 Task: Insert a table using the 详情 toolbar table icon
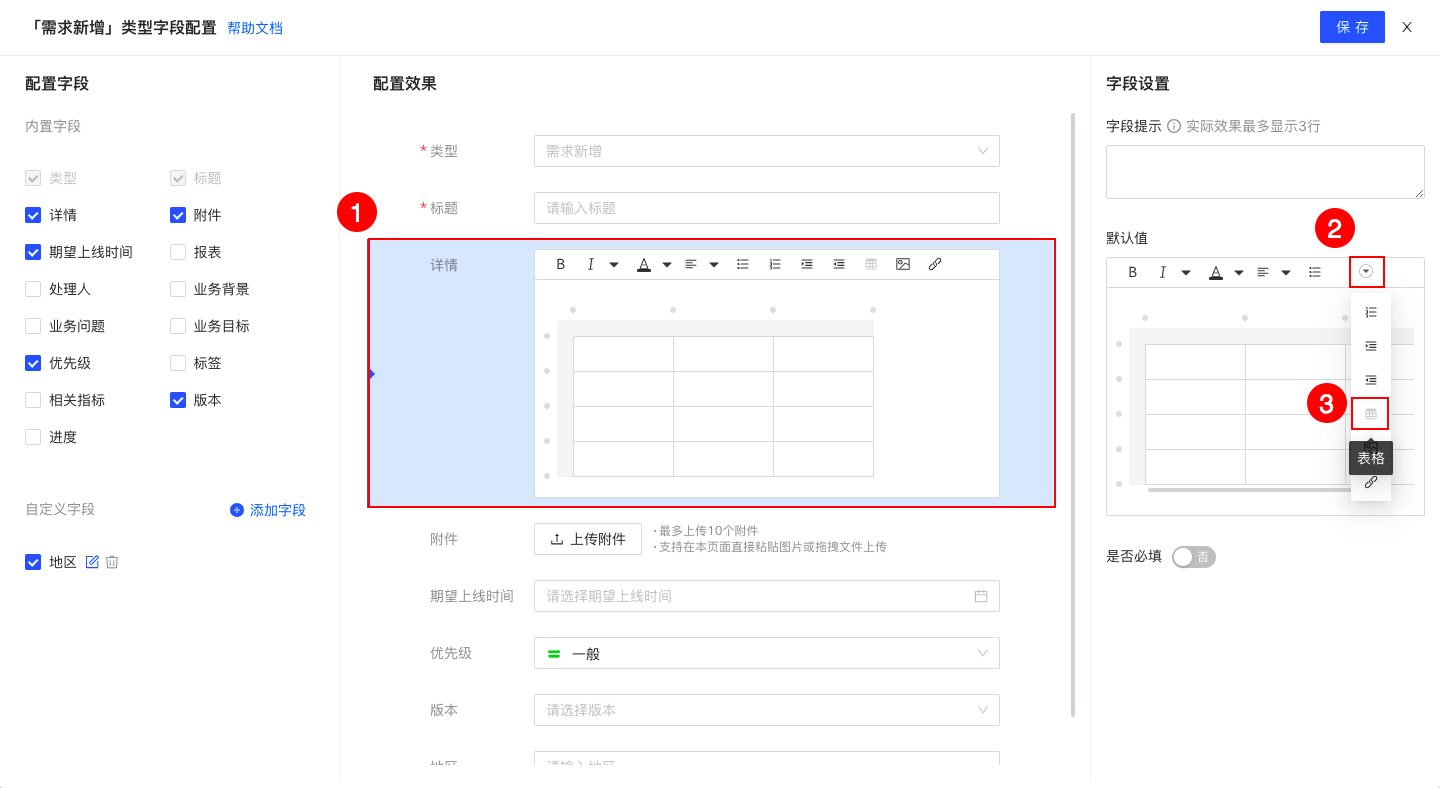coord(871,263)
